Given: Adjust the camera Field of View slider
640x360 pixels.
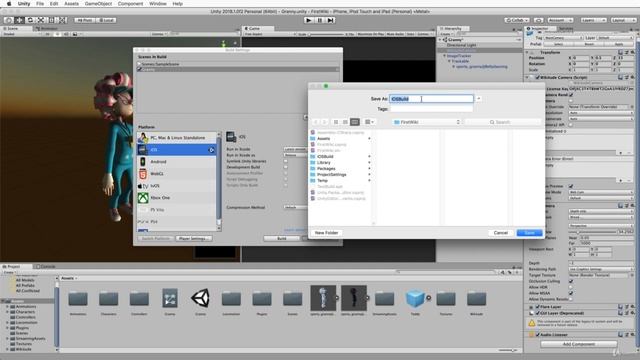Looking at the screenshot, I should 592,232.
